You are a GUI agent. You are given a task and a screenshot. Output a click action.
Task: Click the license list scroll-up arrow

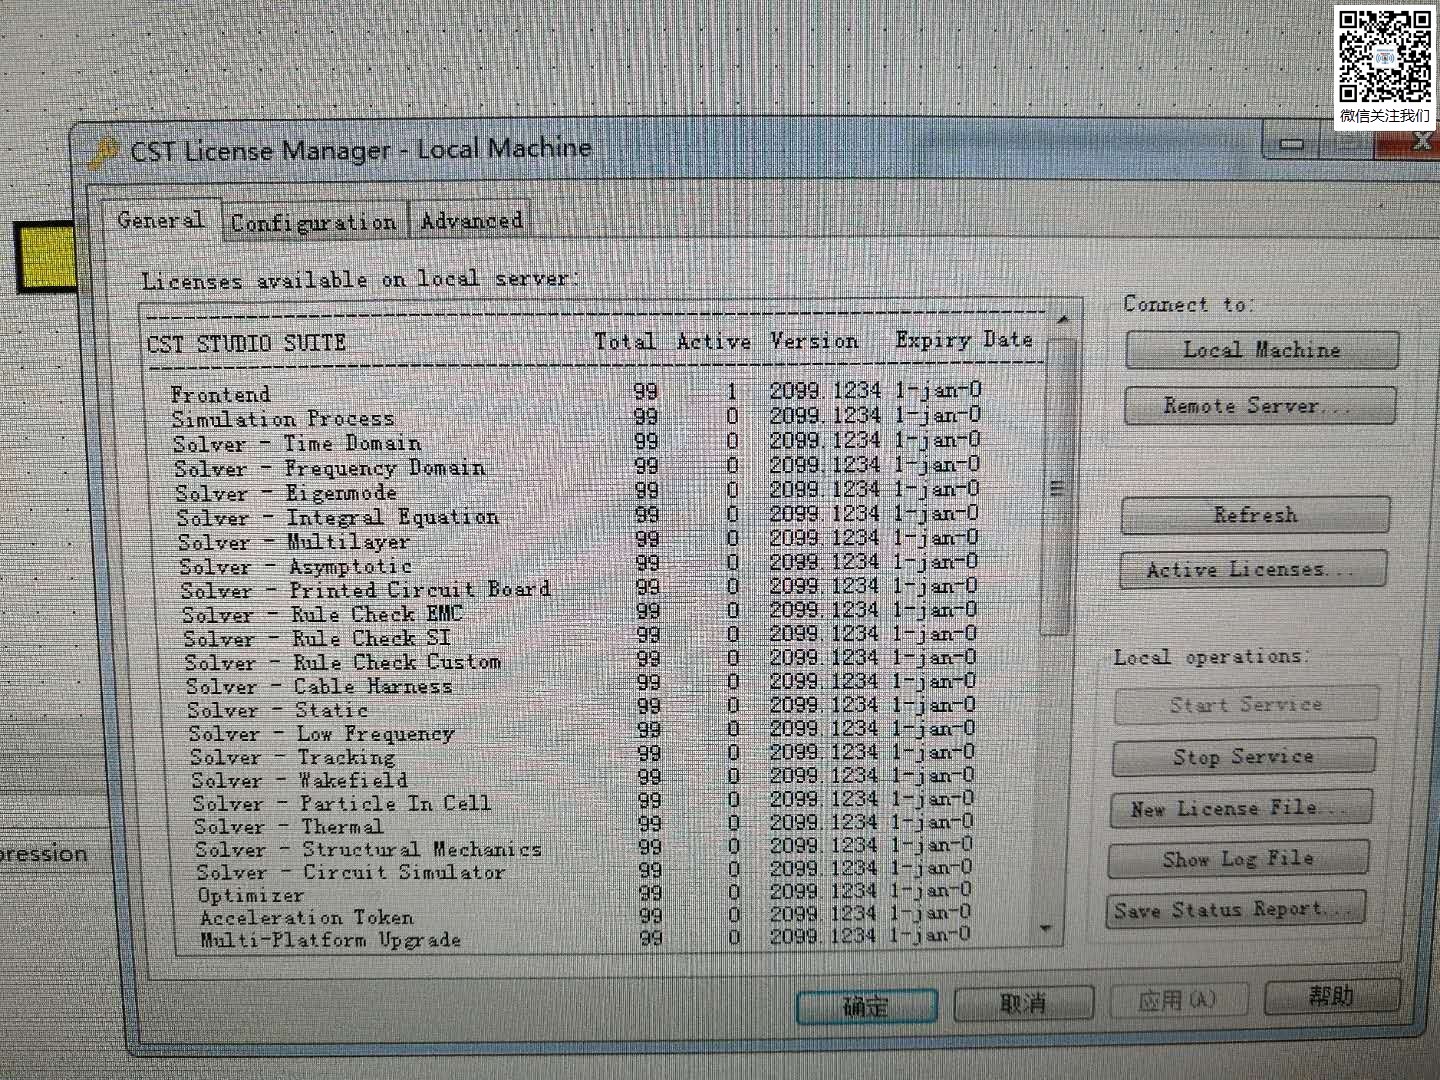pos(1062,320)
